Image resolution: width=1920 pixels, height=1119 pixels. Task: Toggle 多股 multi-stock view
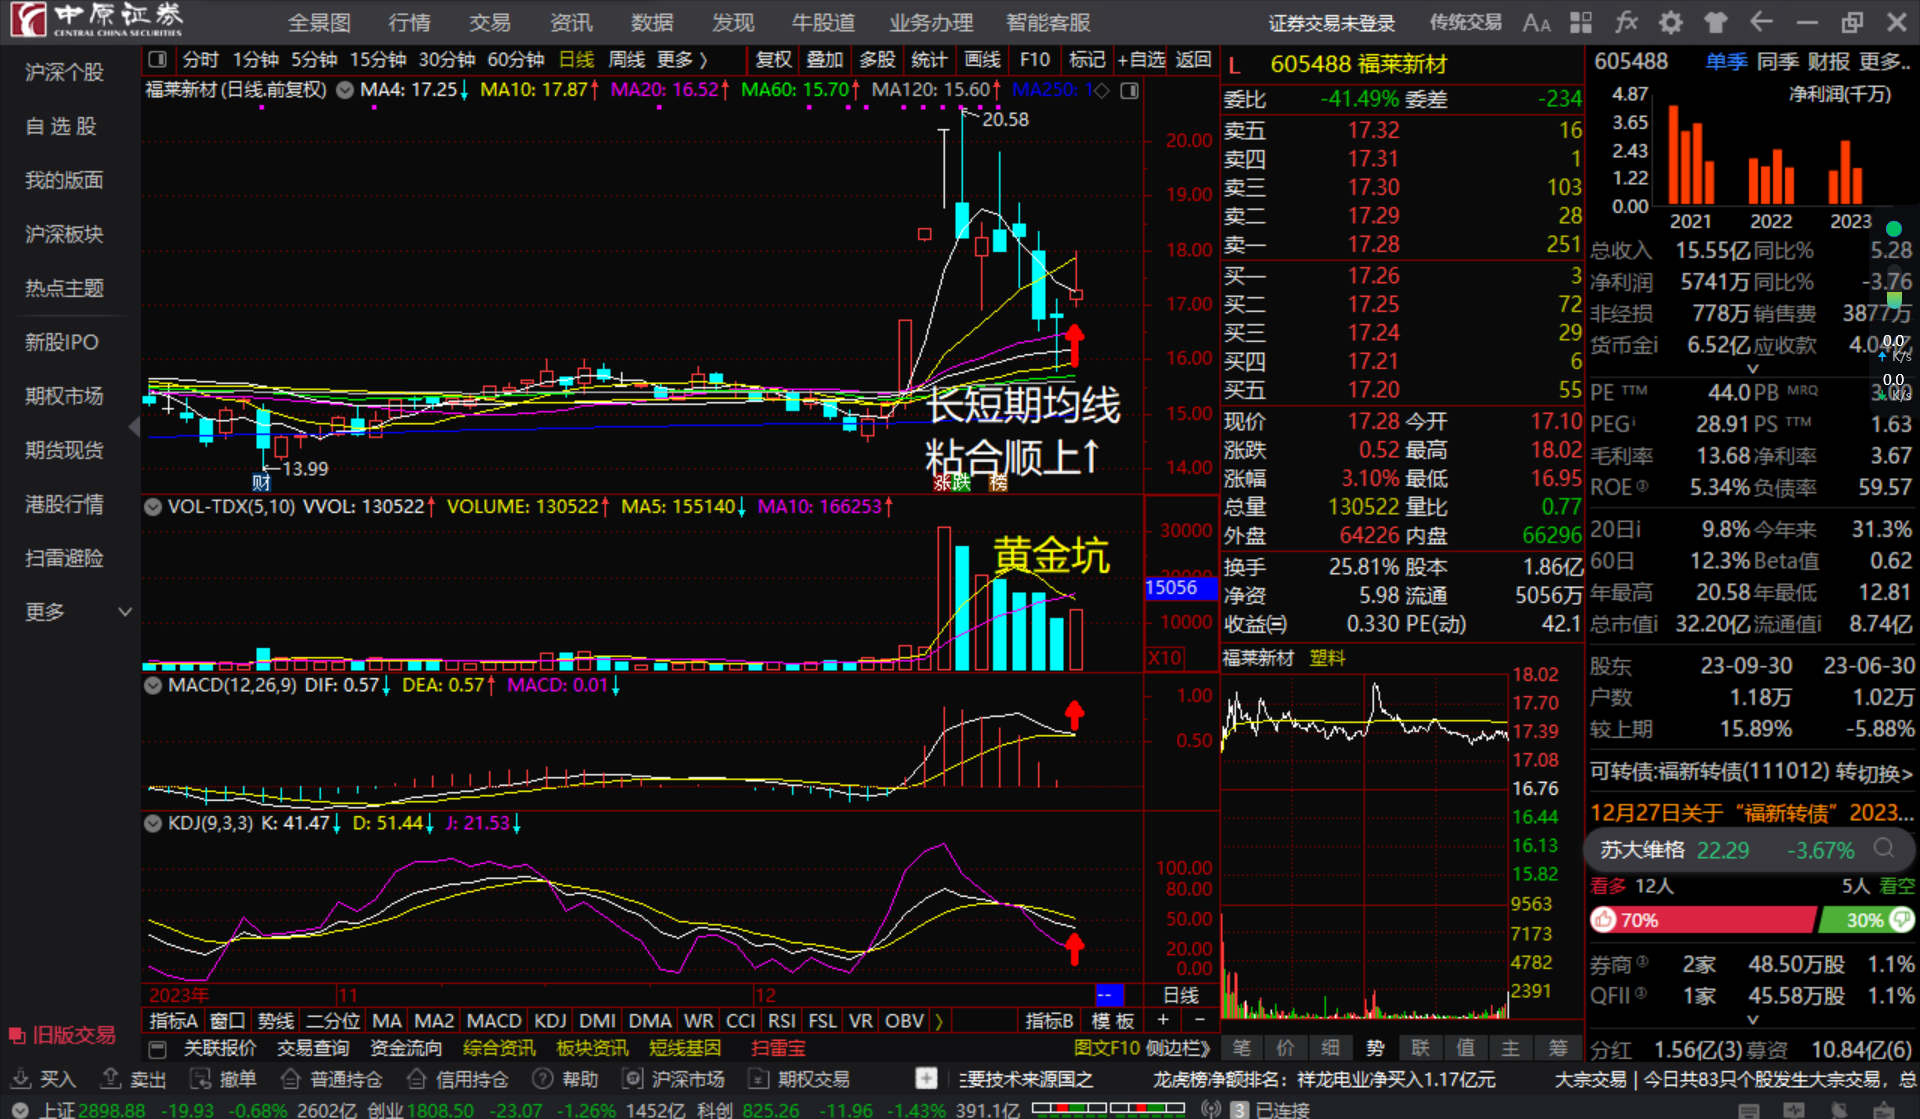[x=877, y=60]
